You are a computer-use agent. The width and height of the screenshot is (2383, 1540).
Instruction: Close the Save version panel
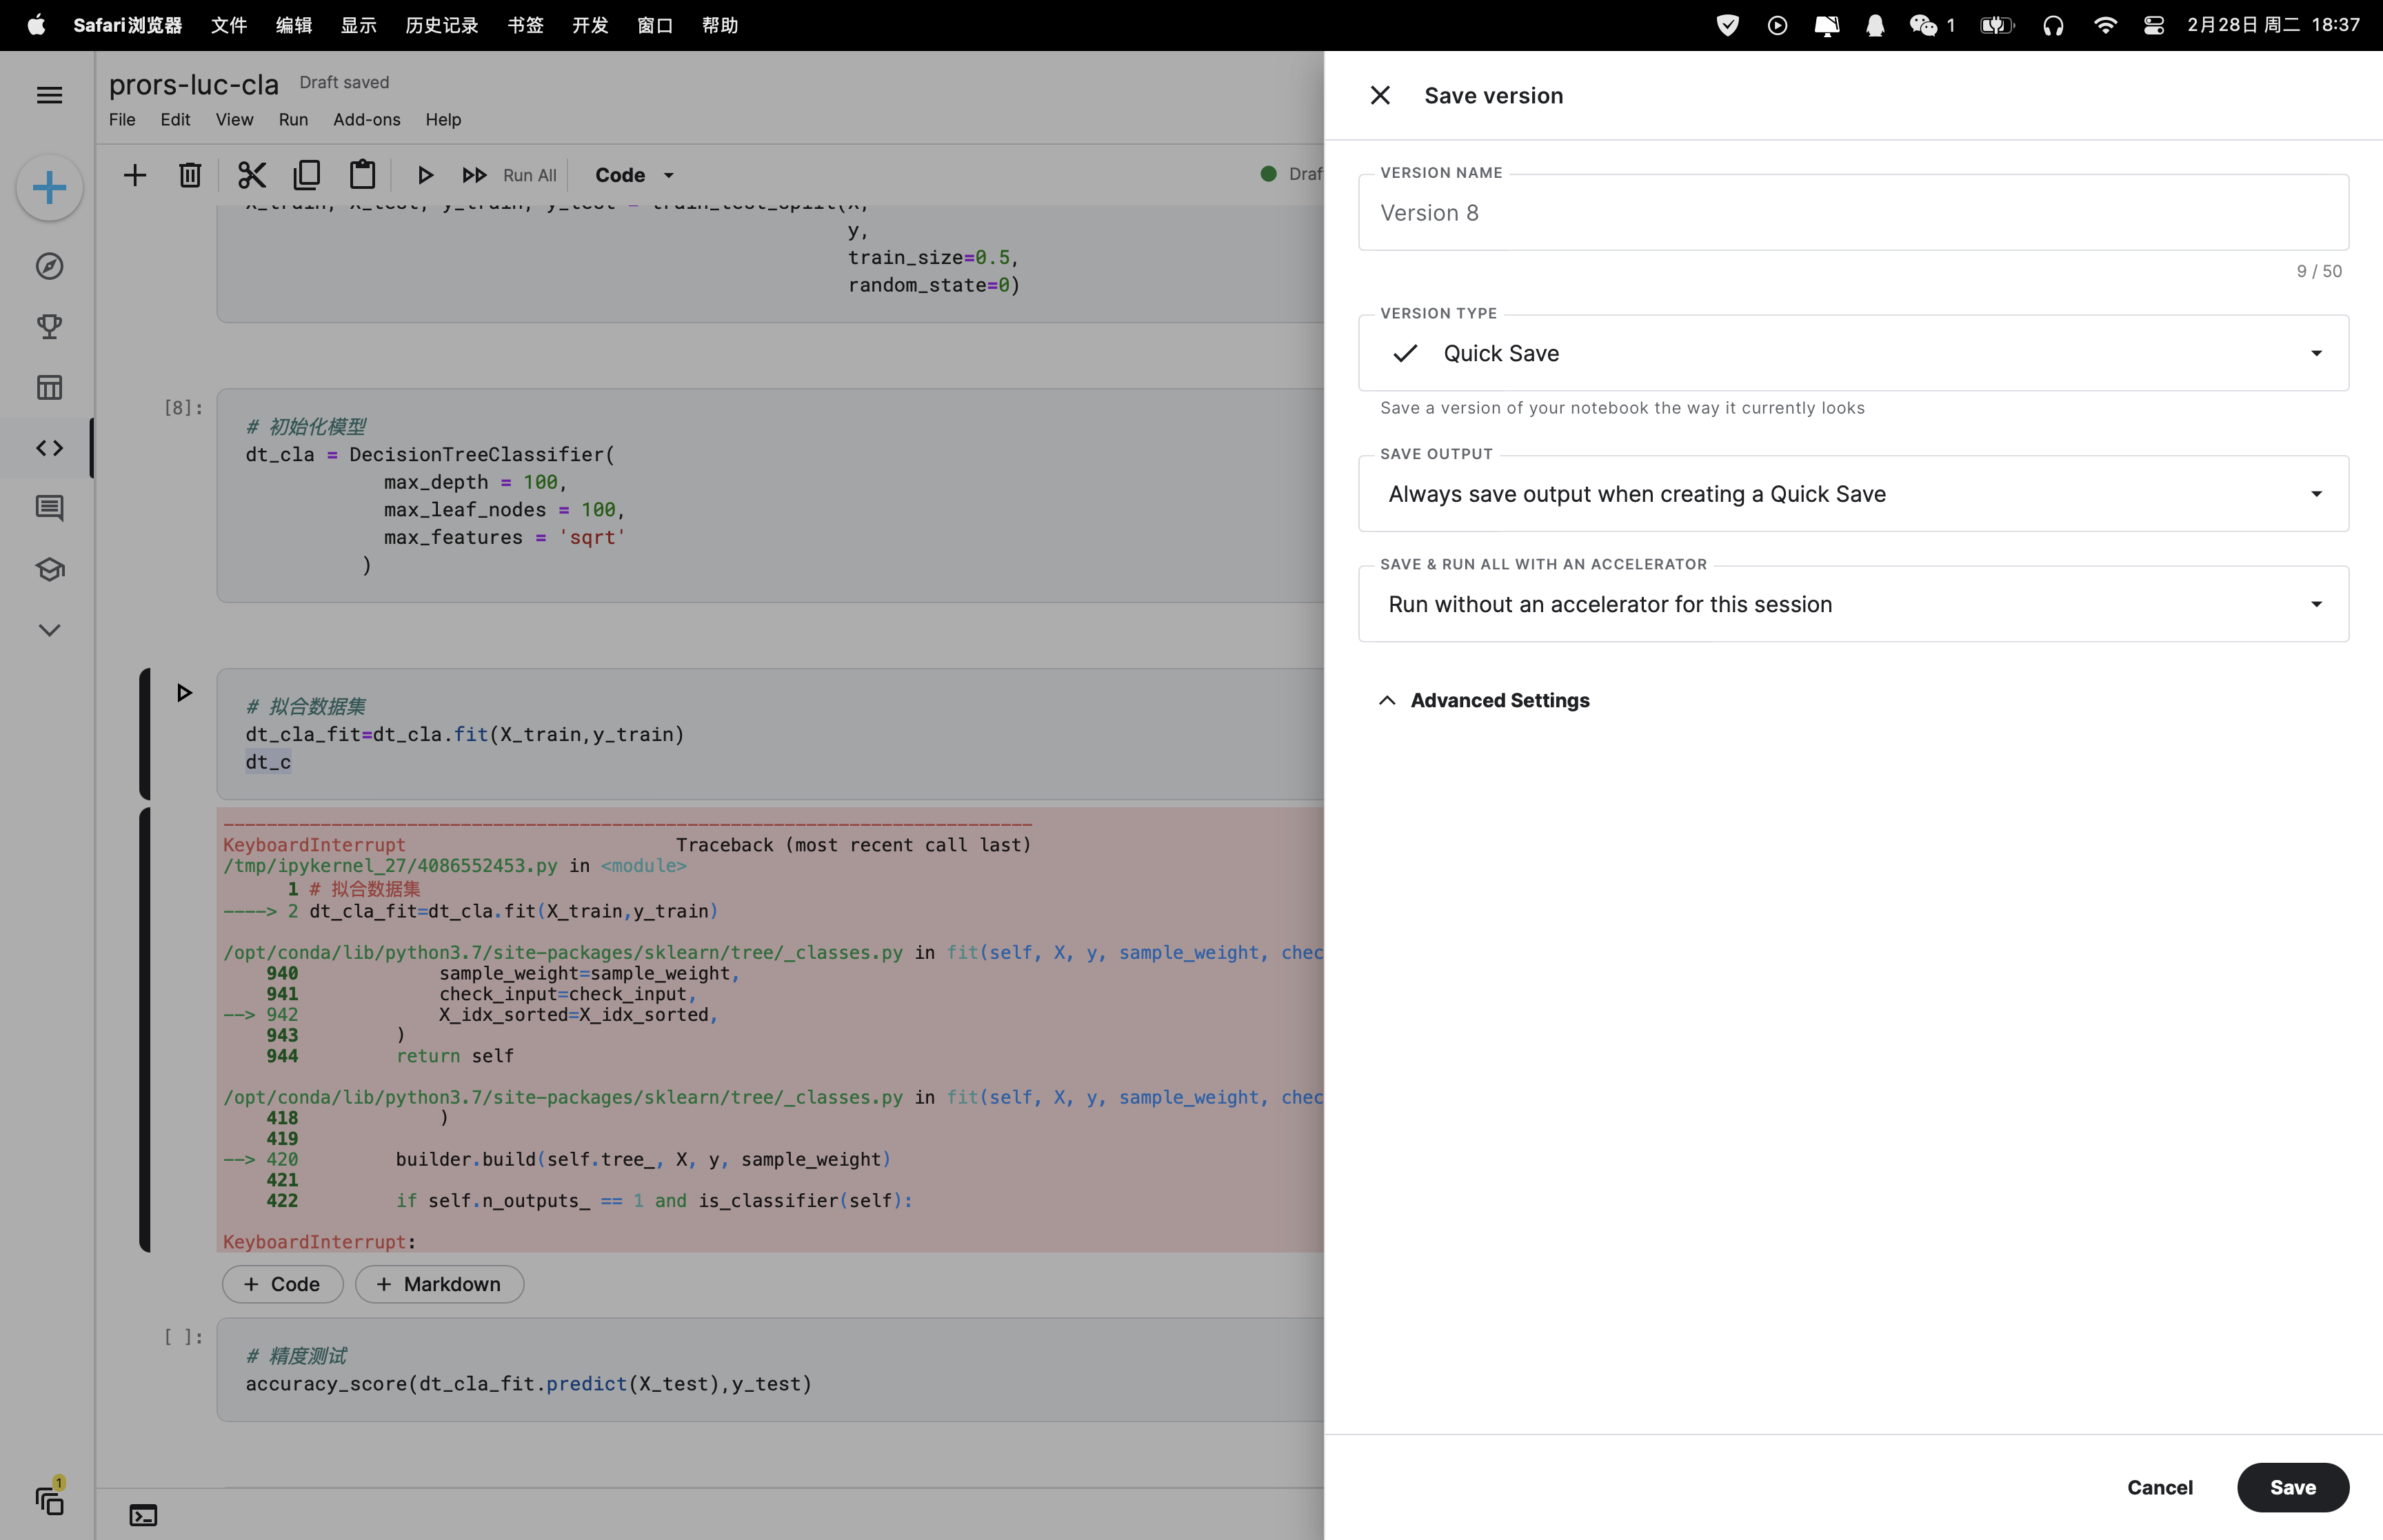[x=1380, y=95]
